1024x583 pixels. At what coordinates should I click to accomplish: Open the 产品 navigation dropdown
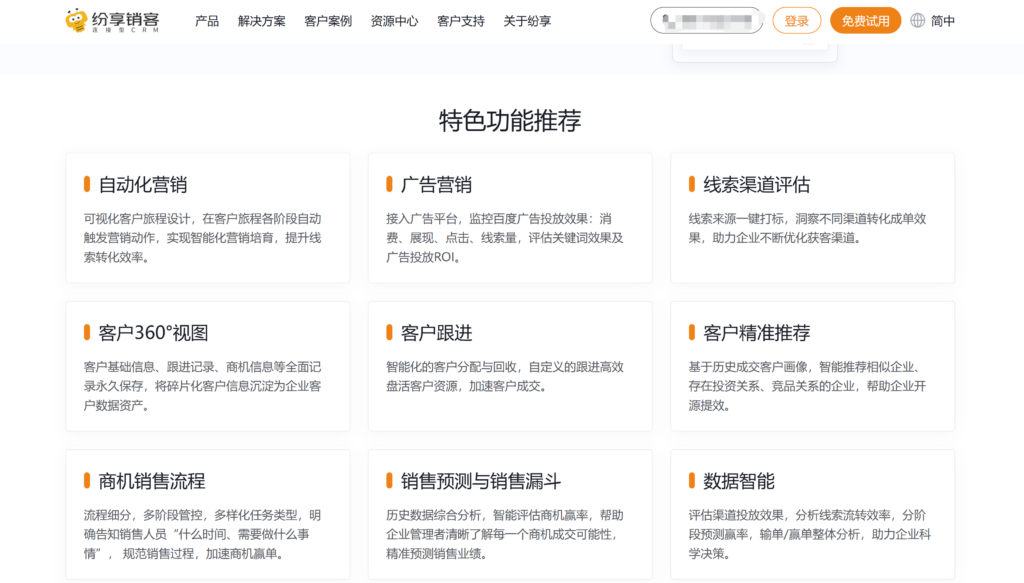pos(207,20)
